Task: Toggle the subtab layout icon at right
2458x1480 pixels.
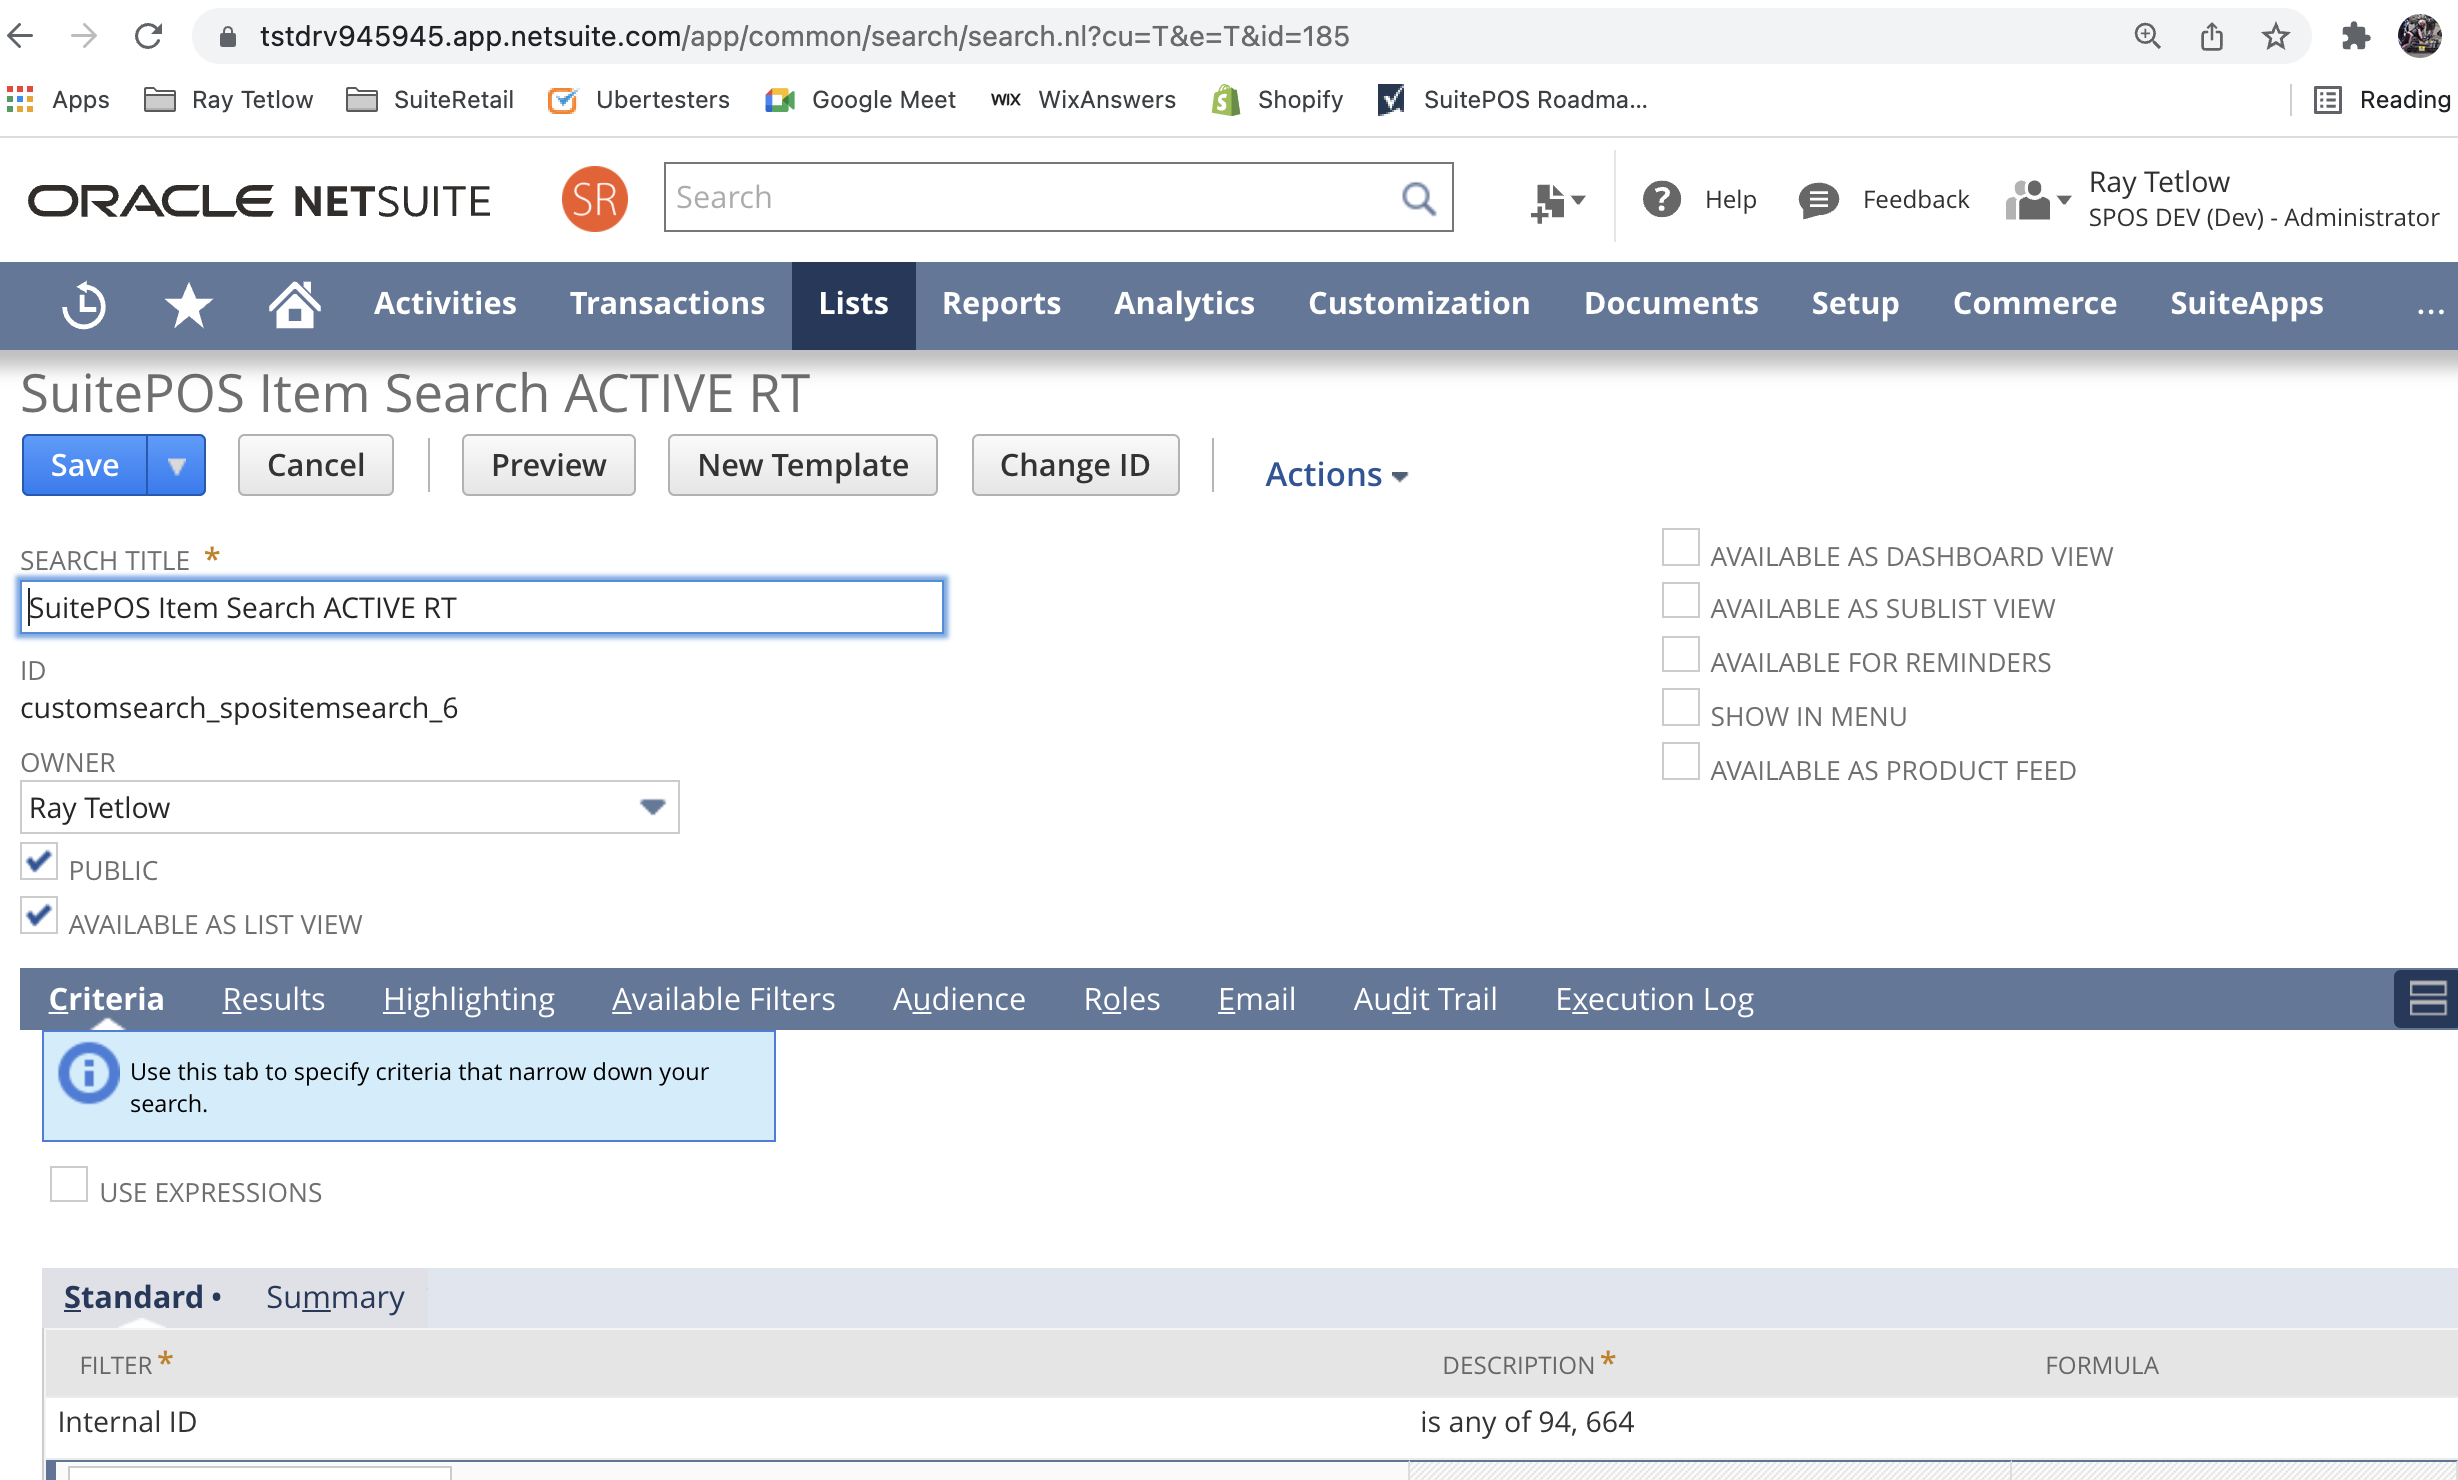Action: [2426, 998]
